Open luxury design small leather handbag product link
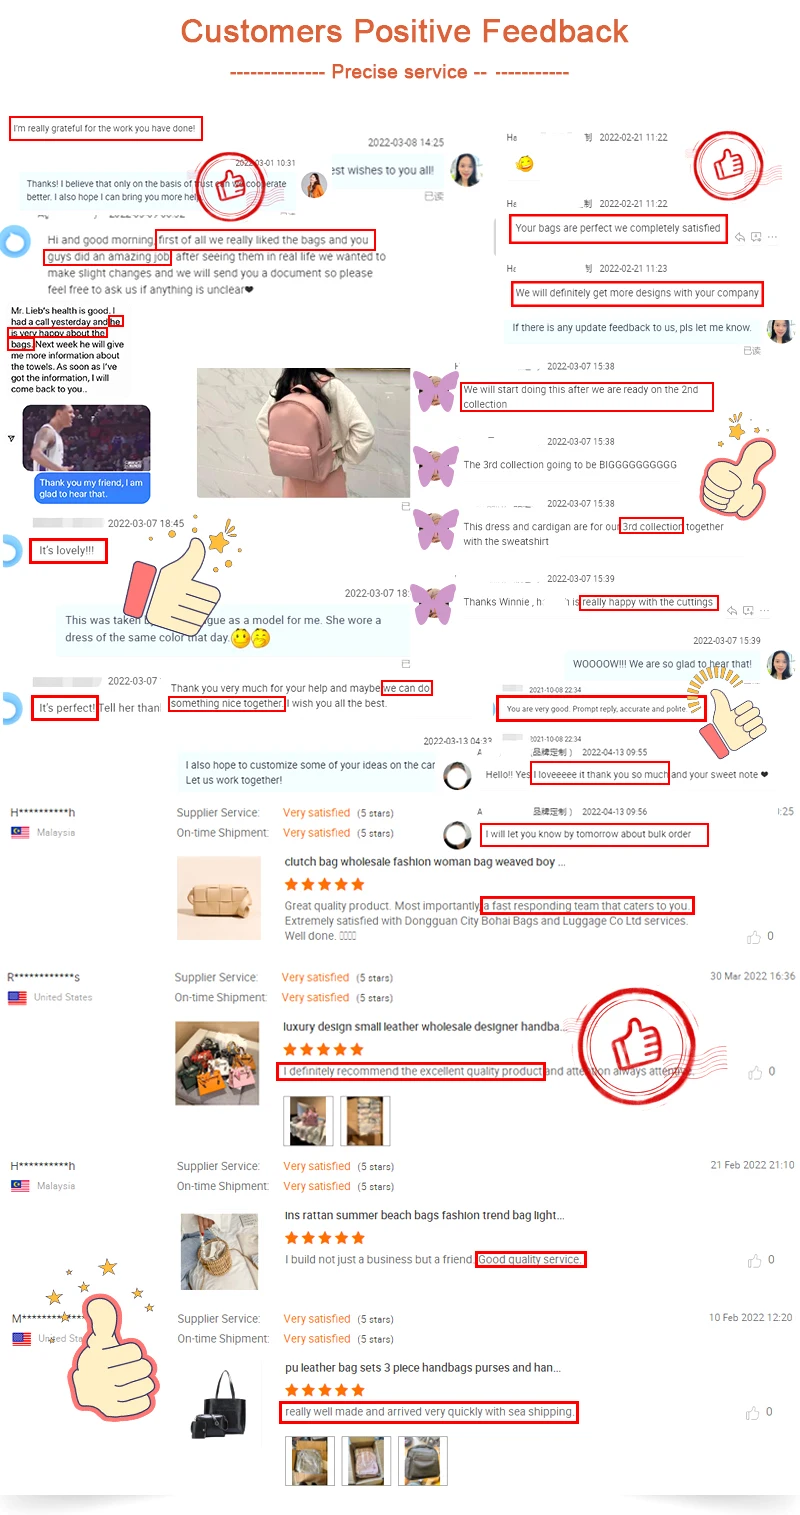800x1515 pixels. click(426, 1027)
